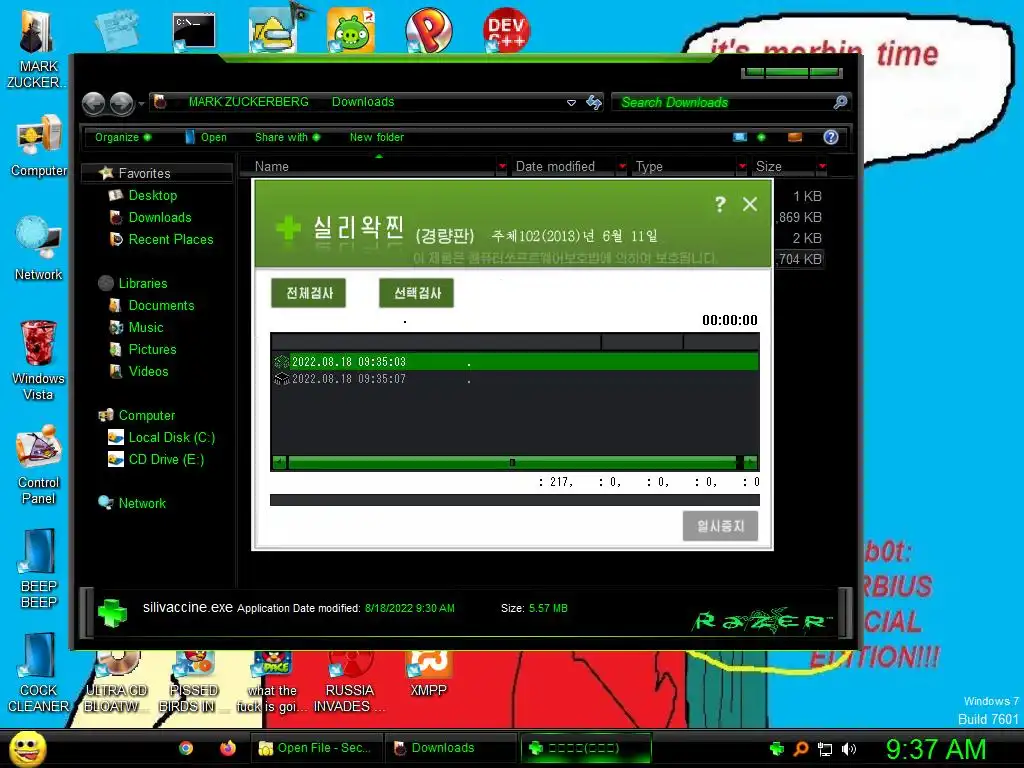Open the Size column filter arrow
Image resolution: width=1024 pixels, height=768 pixels.
[822, 167]
